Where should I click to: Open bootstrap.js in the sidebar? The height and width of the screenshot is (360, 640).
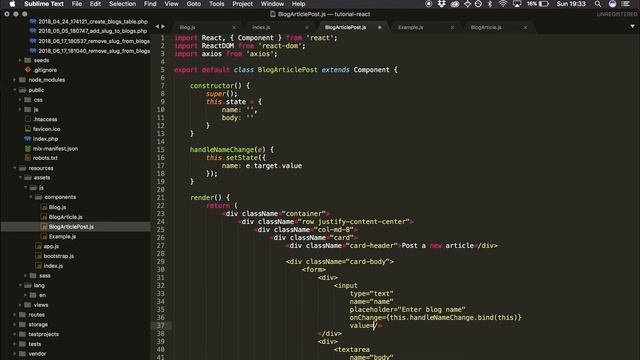pyautogui.click(x=59, y=256)
